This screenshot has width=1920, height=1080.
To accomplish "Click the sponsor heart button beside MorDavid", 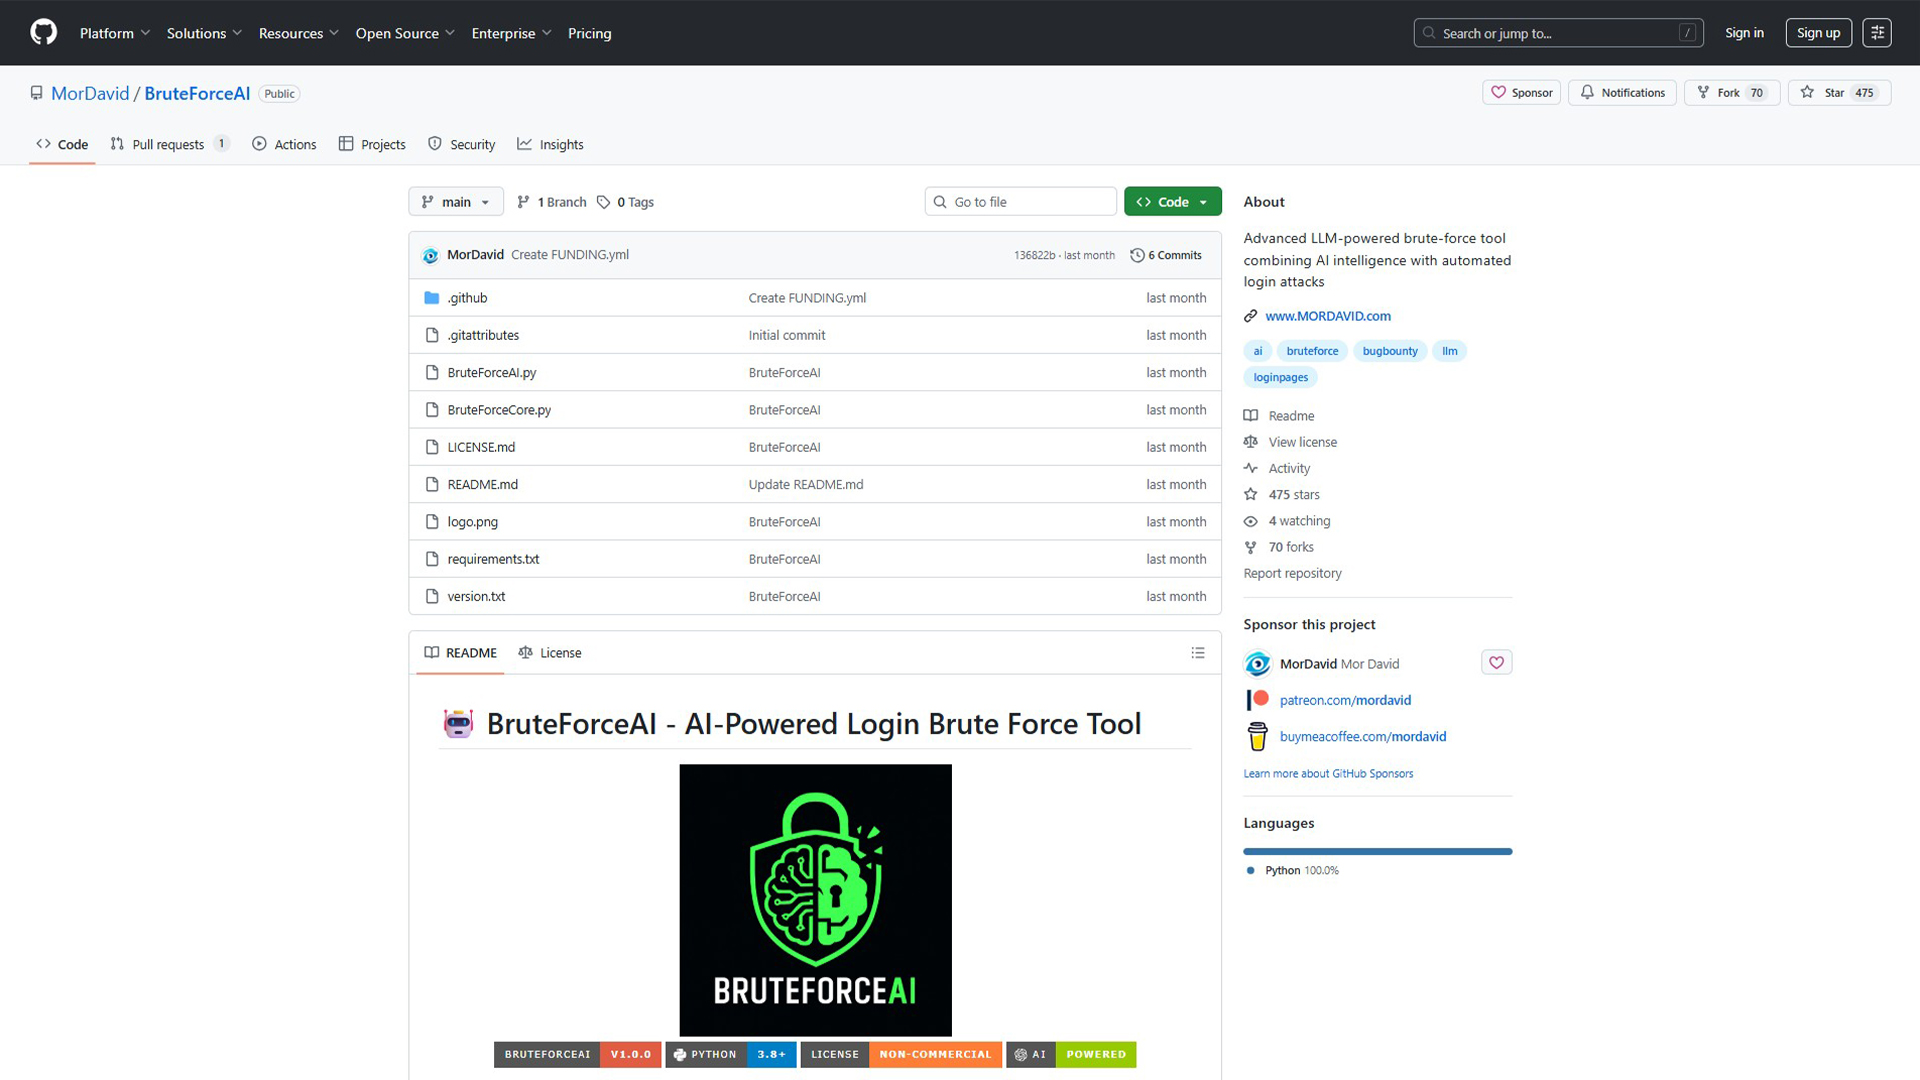I will coord(1496,662).
